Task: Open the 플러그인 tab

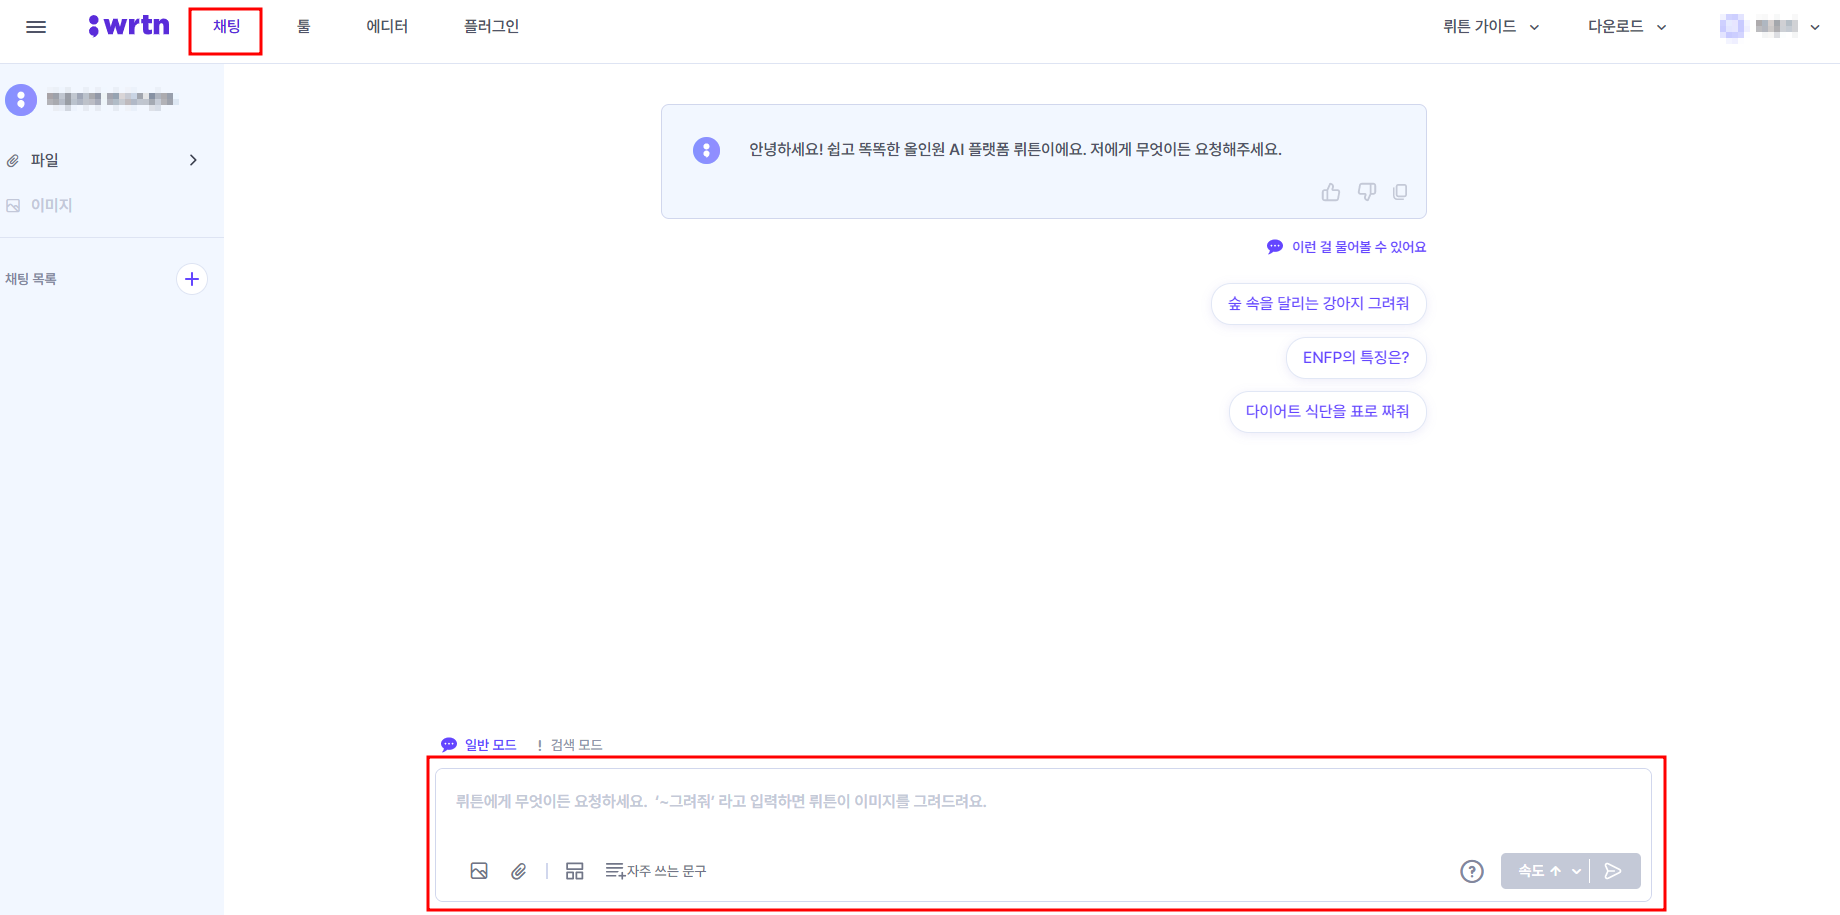Action: tap(491, 26)
